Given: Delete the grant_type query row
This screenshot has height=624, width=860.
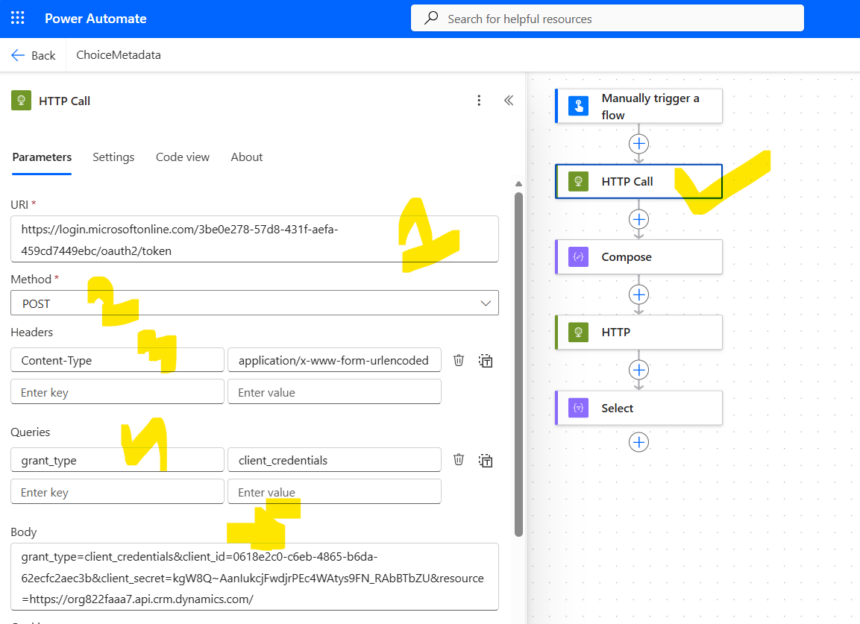Looking at the screenshot, I should [458, 460].
